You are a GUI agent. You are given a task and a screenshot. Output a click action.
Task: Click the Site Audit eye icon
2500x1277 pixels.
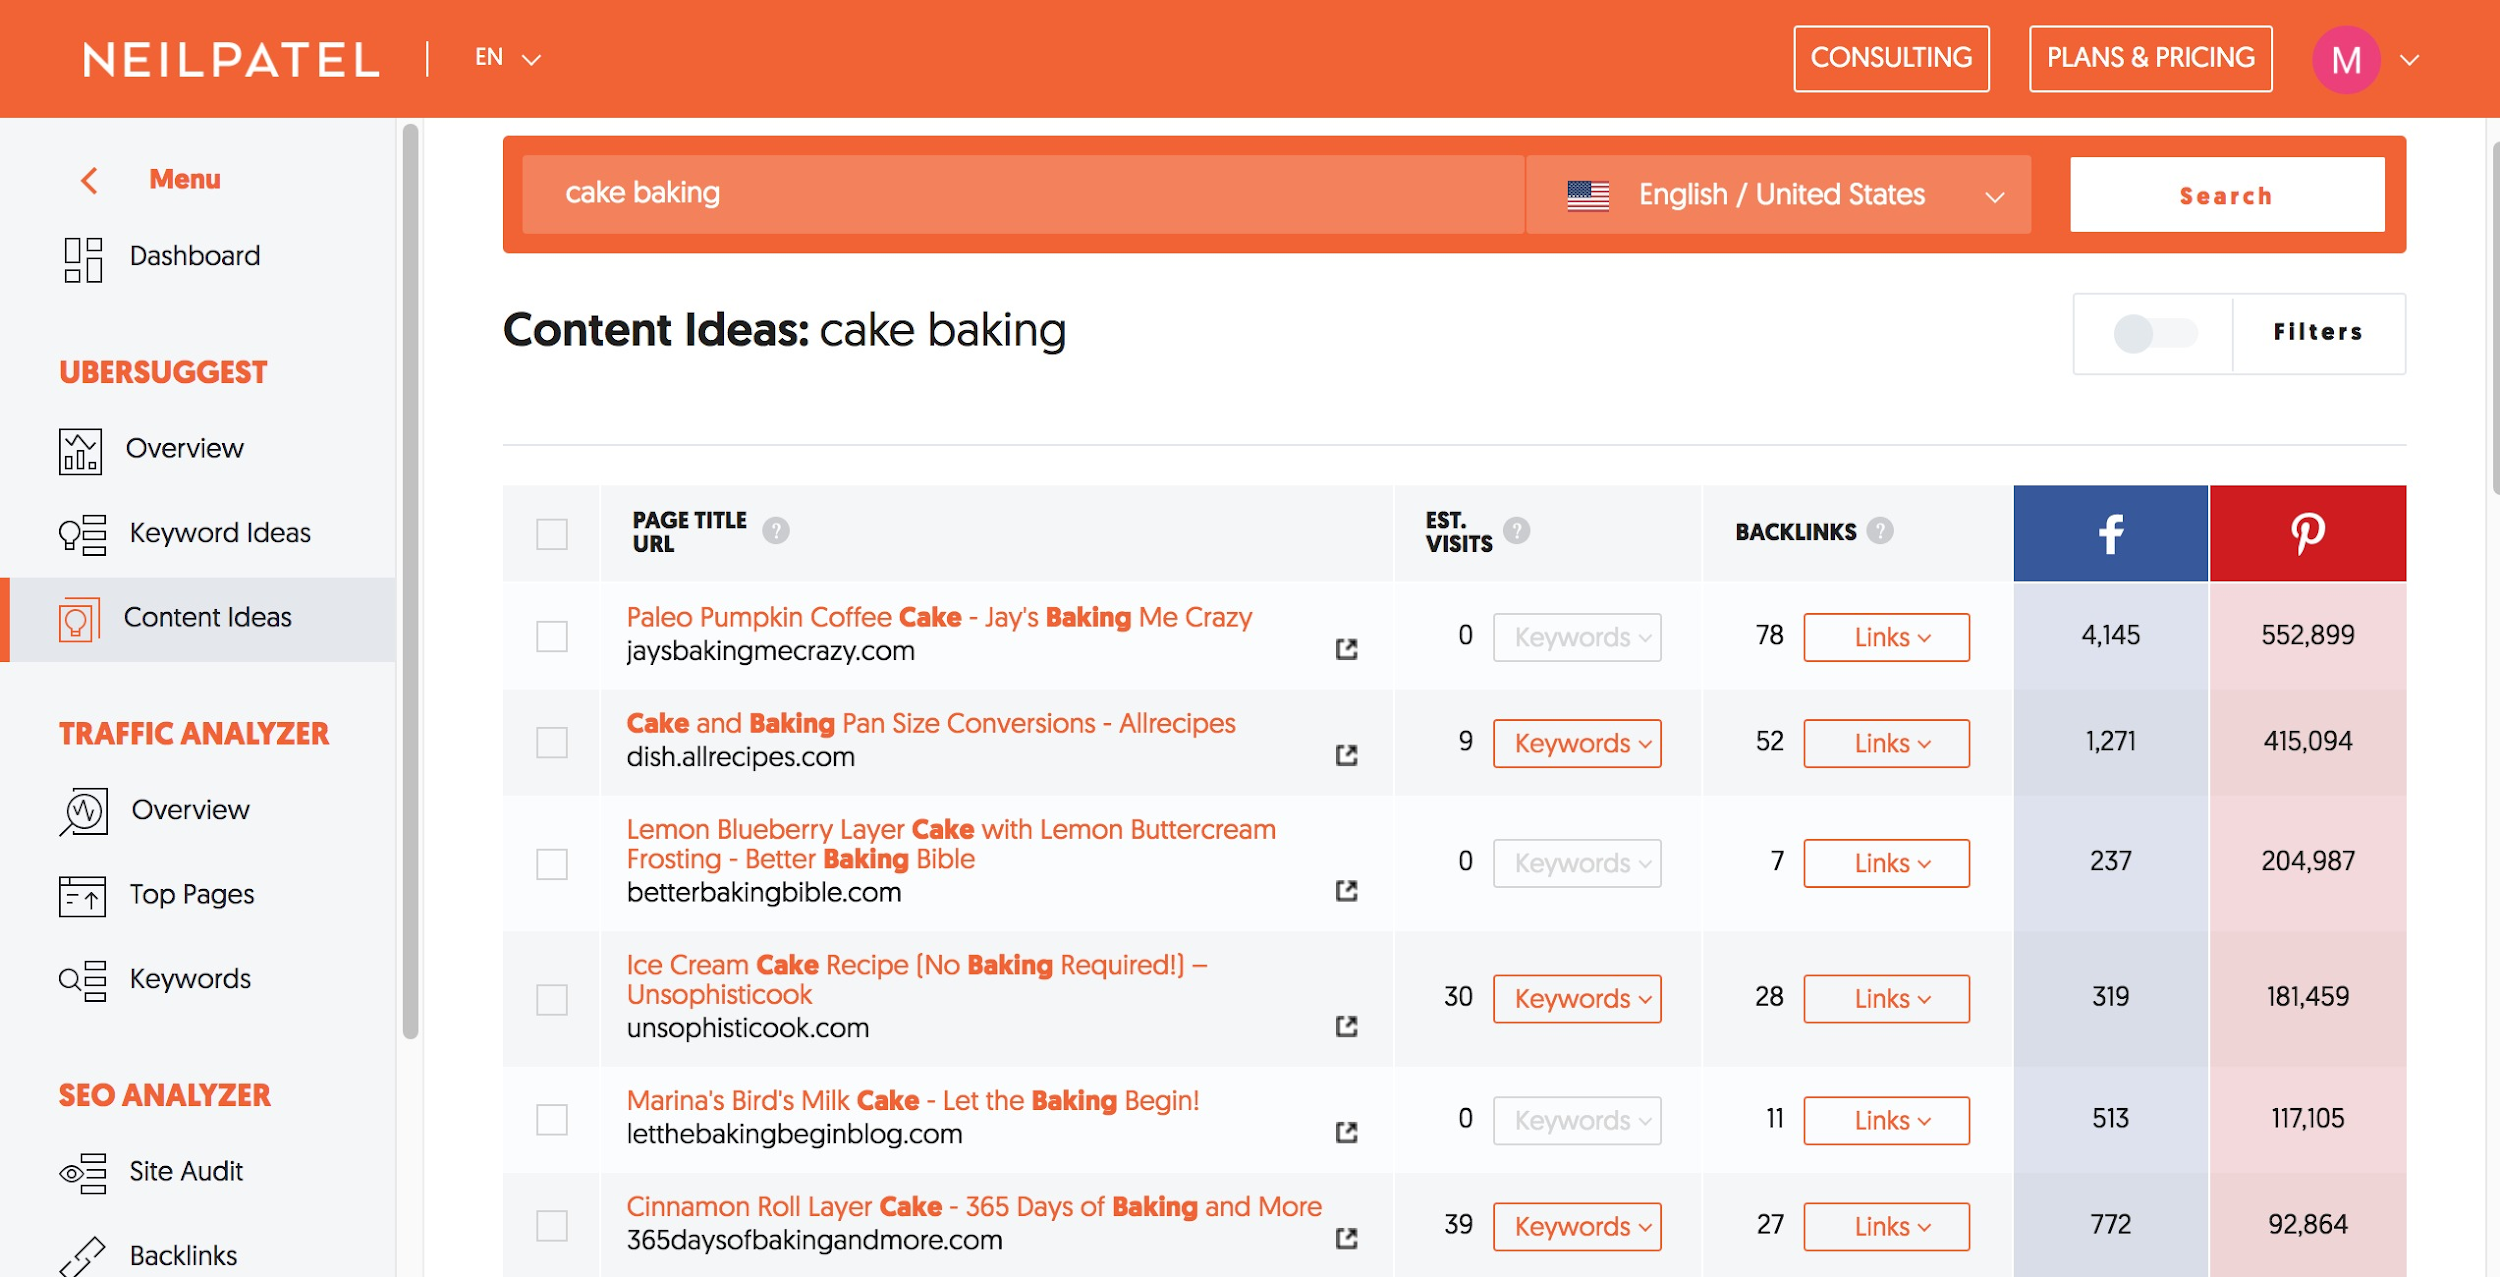[x=82, y=1173]
